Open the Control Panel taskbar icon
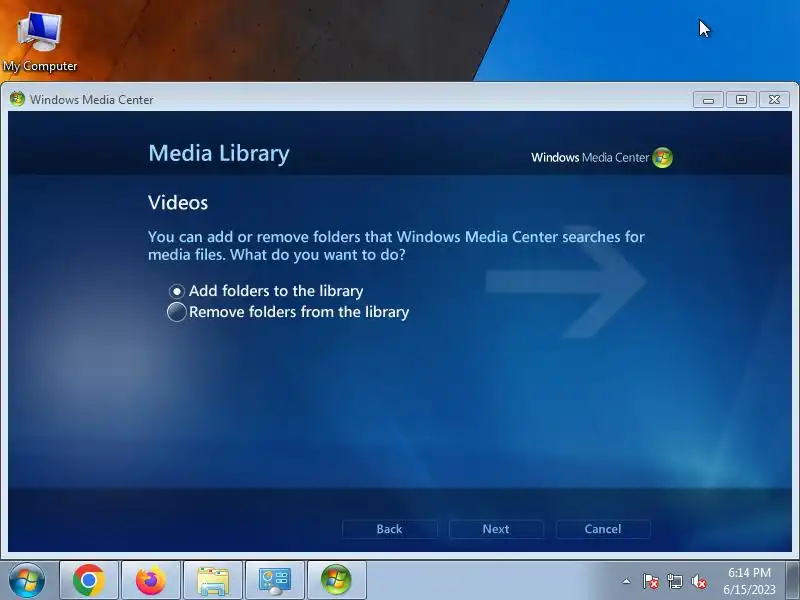The image size is (800, 600). [x=274, y=580]
